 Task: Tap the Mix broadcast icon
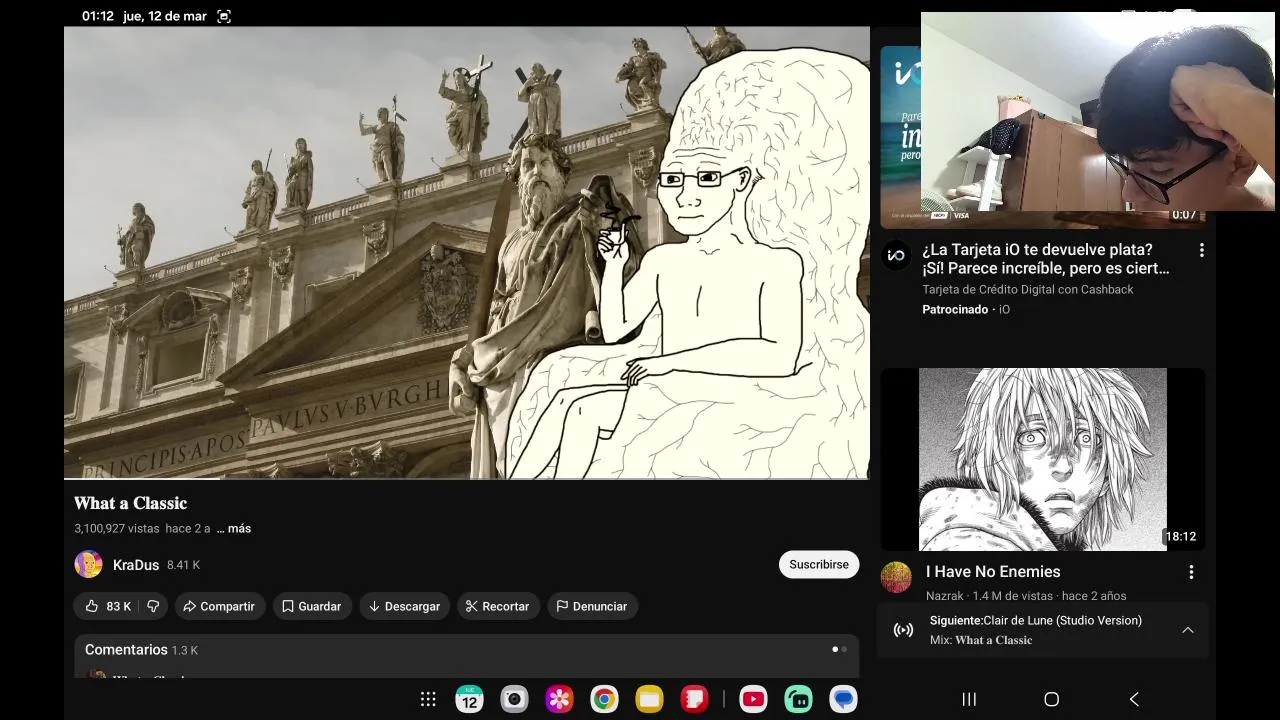click(x=903, y=630)
